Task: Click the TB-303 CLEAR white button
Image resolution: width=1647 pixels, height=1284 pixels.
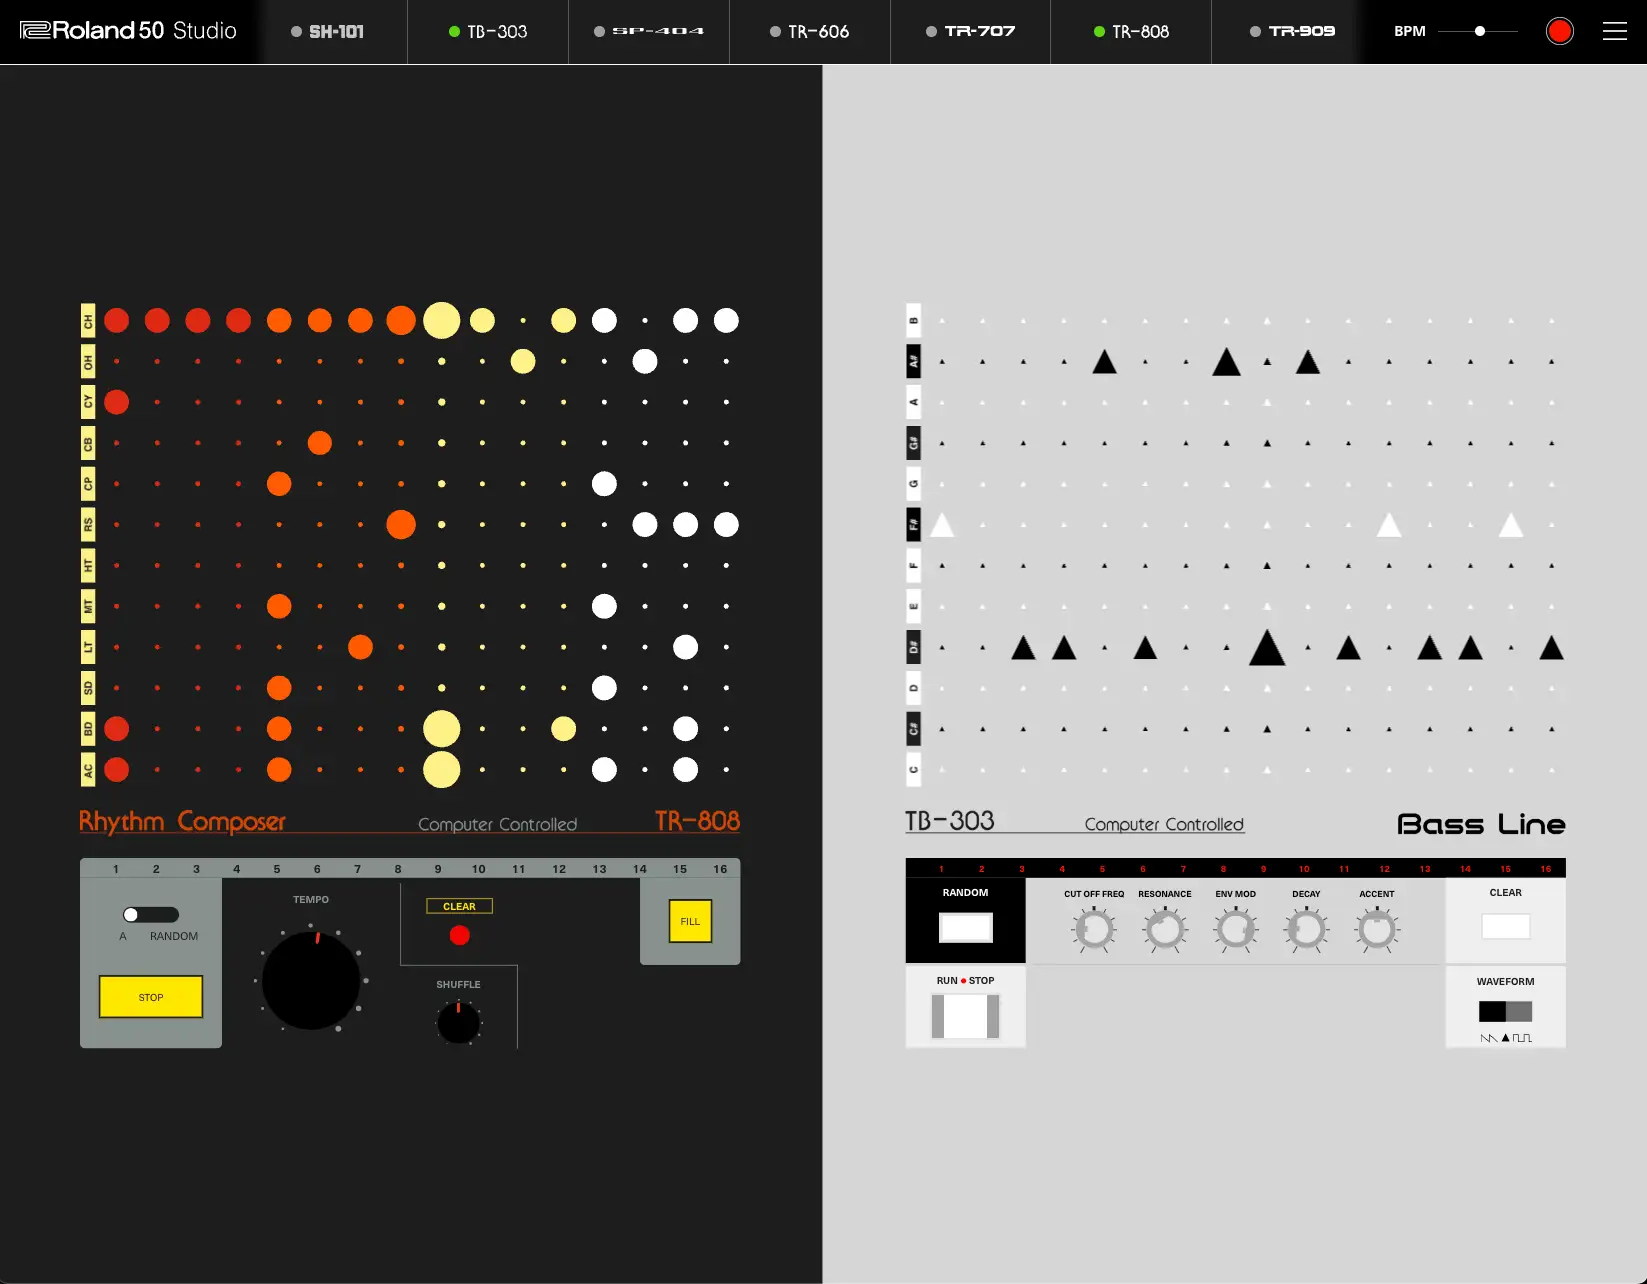Action: (1505, 926)
